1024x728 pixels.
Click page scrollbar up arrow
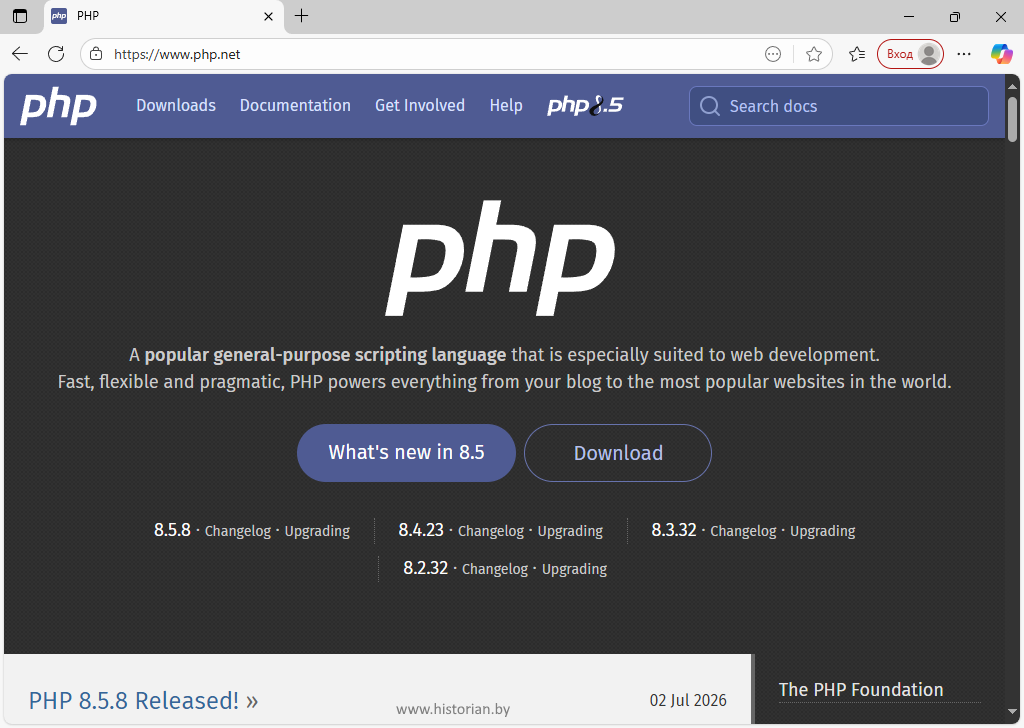coord(1012,86)
